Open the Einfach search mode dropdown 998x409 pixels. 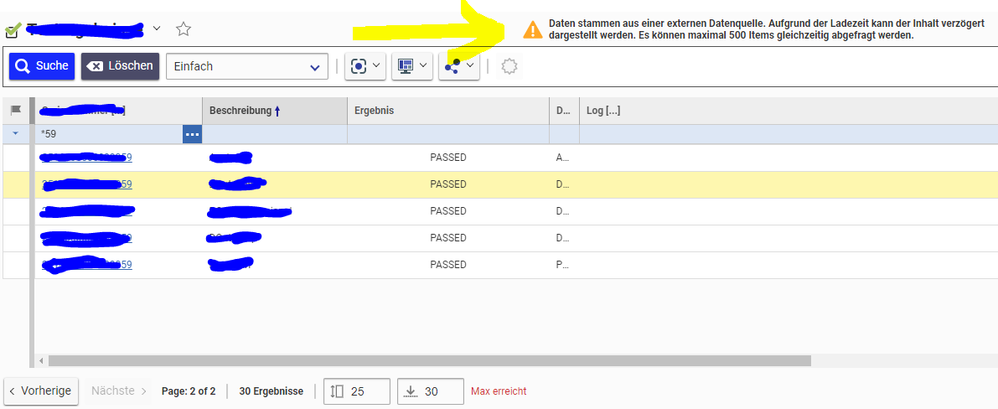point(246,67)
